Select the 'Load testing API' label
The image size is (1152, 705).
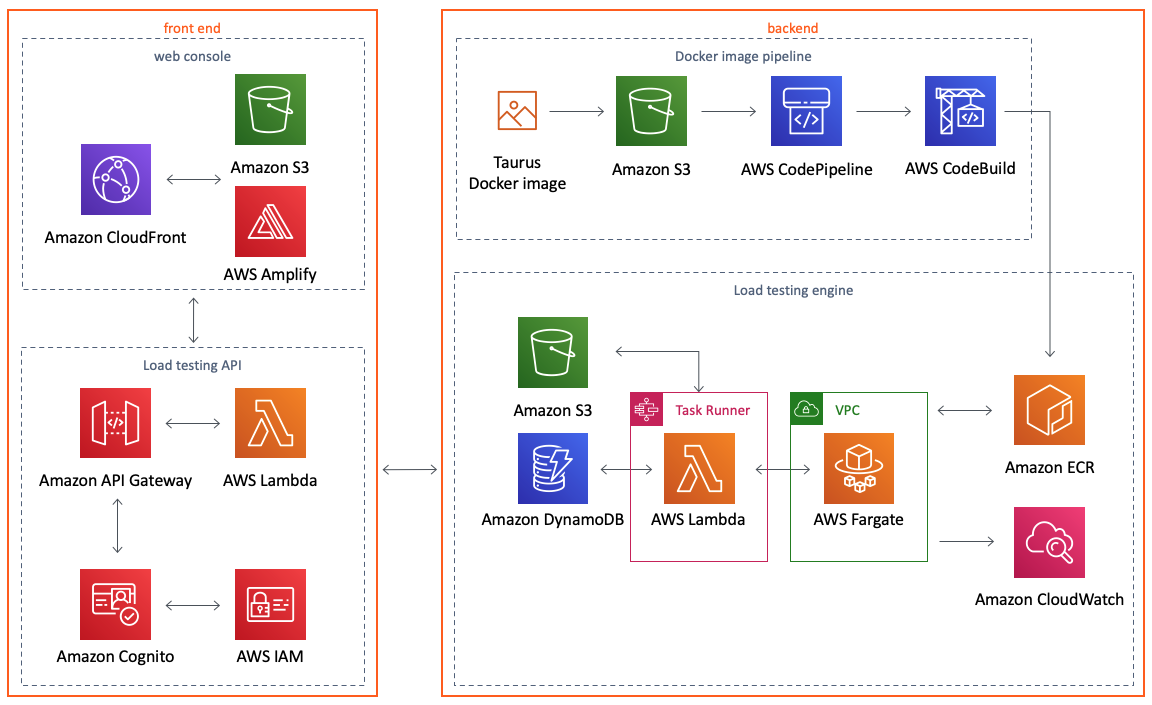192,365
